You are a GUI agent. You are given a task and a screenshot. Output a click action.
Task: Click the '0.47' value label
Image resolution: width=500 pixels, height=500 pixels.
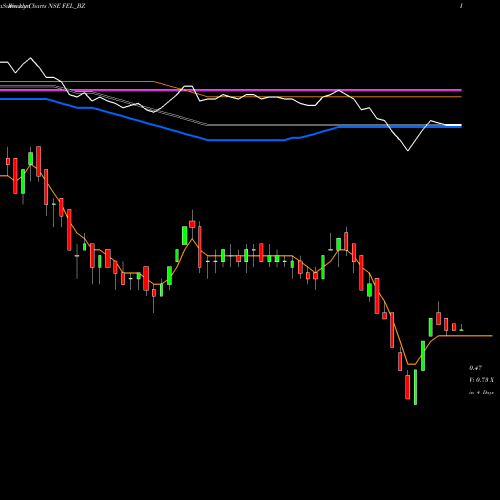coord(475,368)
